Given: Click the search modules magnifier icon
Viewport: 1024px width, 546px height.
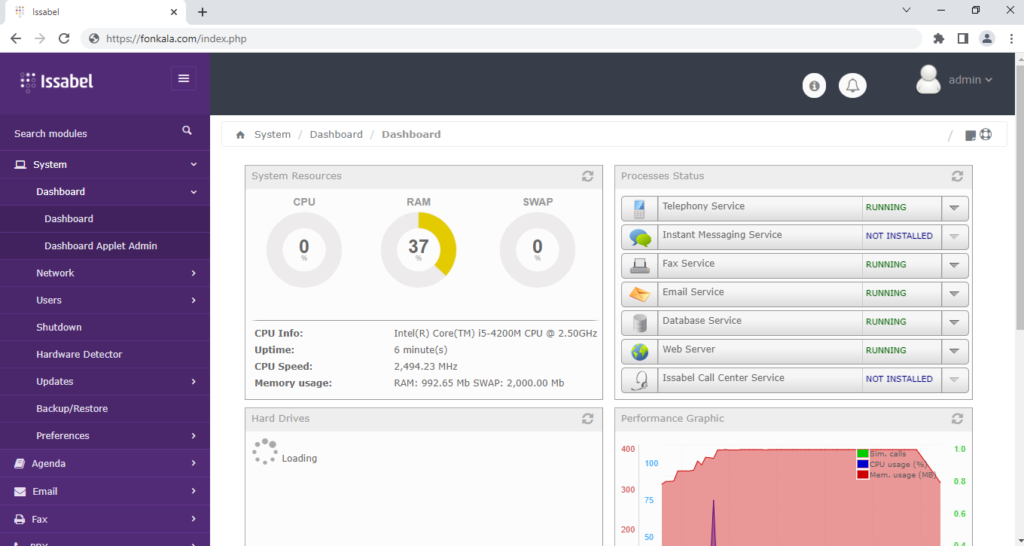Looking at the screenshot, I should pyautogui.click(x=187, y=131).
